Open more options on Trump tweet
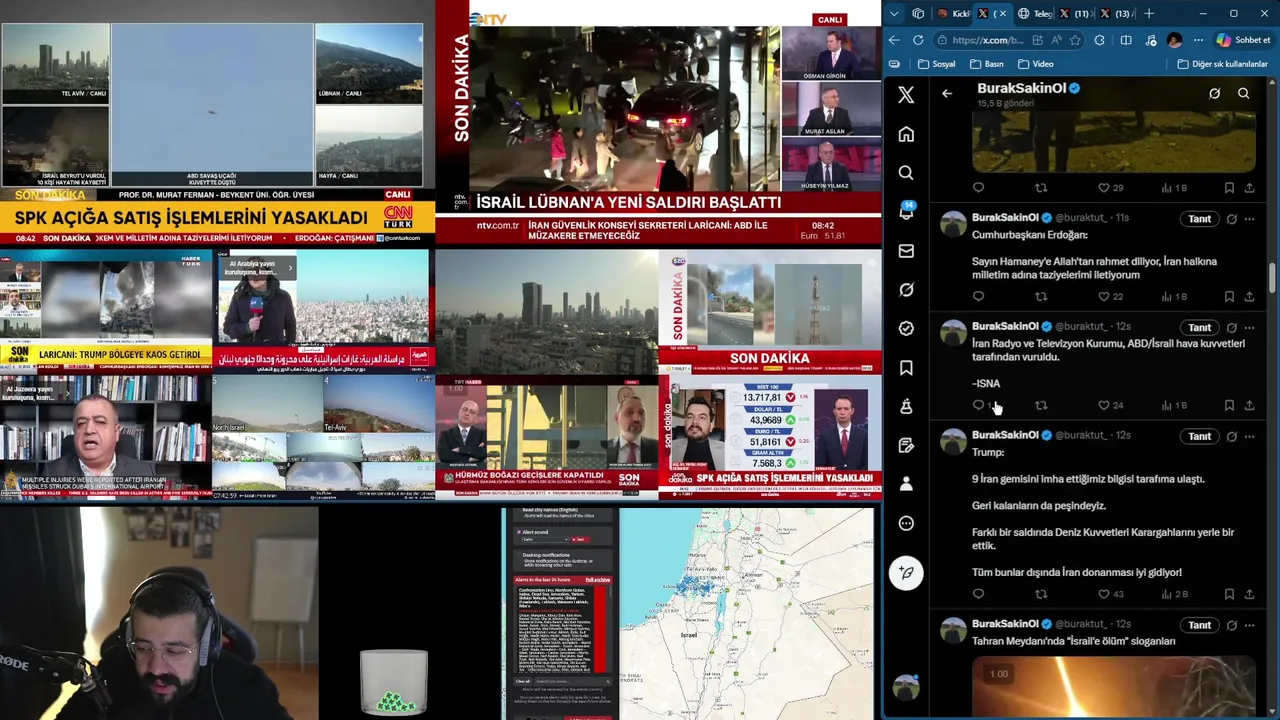Screen dimensions: 1280x720 1249,437
